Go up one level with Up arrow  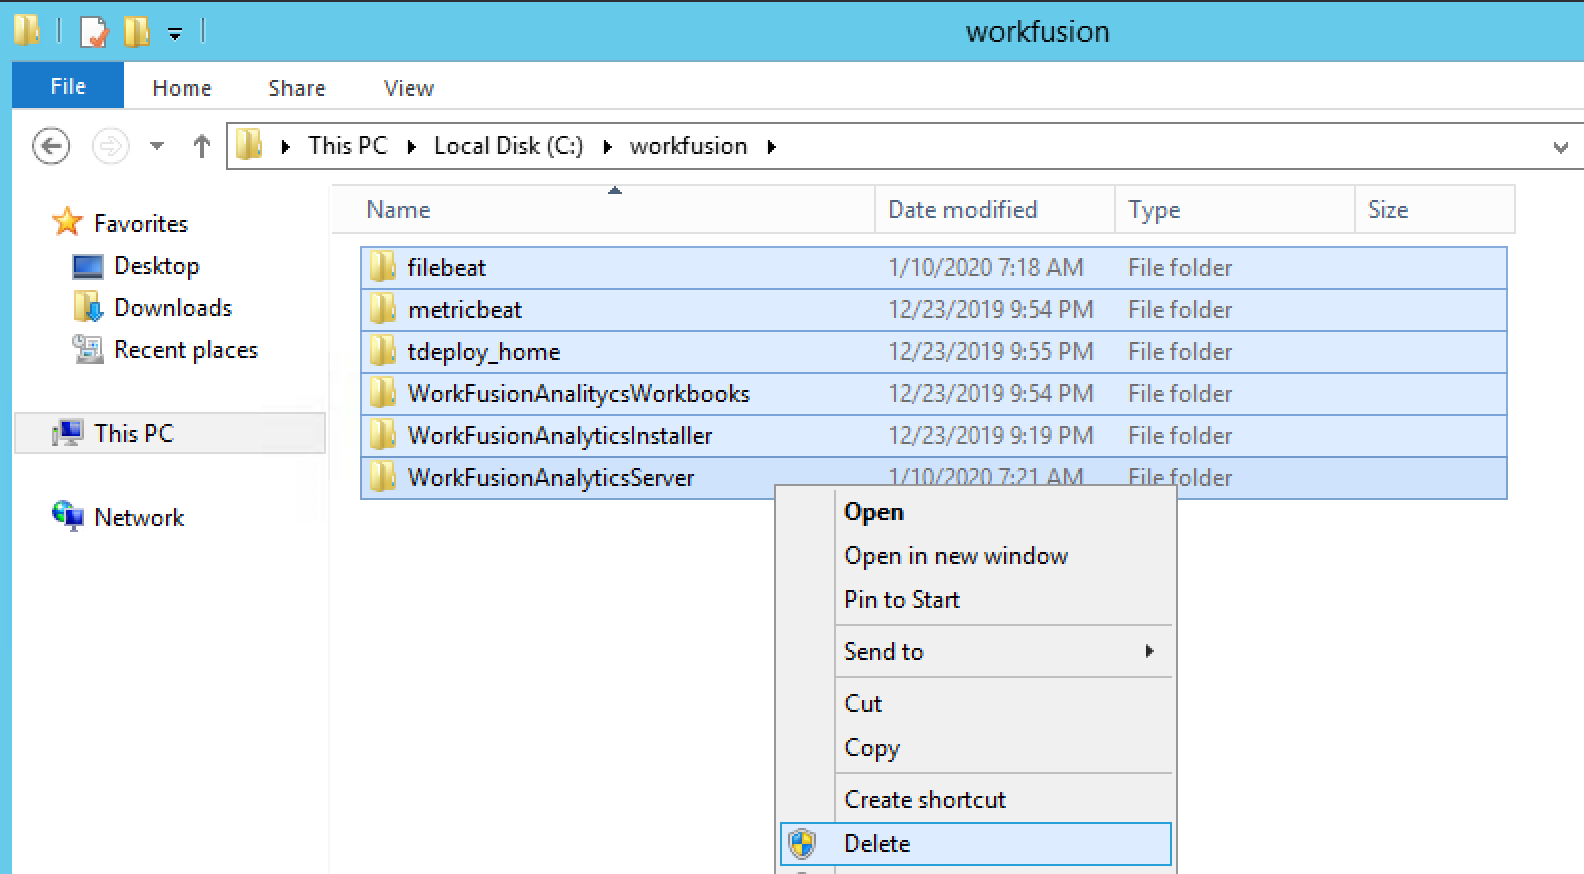tap(201, 146)
